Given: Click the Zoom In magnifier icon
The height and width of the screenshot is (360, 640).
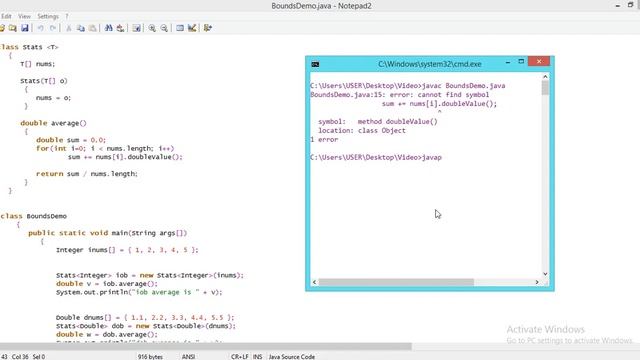Looking at the screenshot, I should [x=152, y=28].
